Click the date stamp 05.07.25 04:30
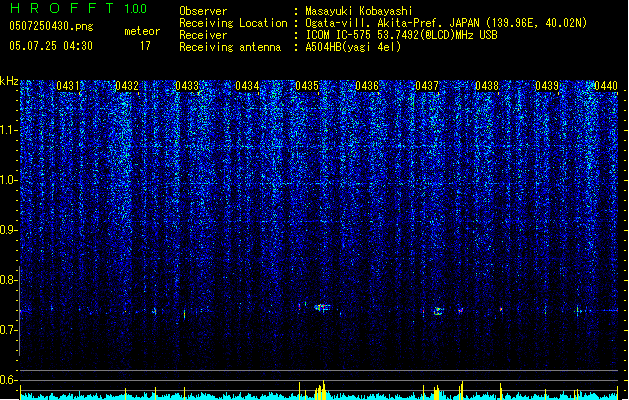This screenshot has width=629, height=400. coord(51,46)
